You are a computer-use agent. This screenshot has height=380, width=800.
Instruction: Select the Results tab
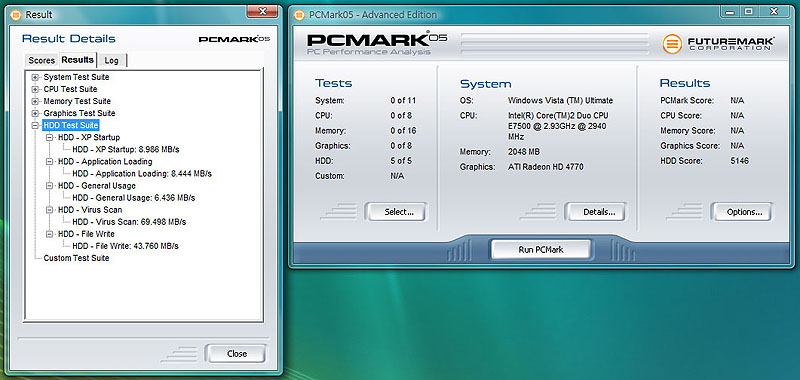point(78,60)
